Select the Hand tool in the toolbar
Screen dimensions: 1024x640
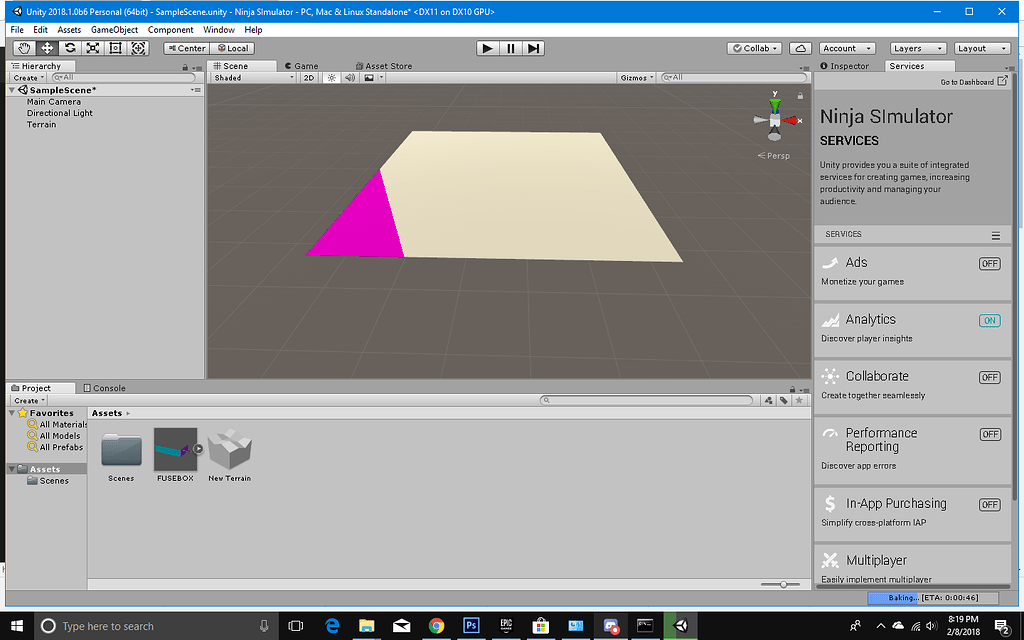pyautogui.click(x=22, y=47)
